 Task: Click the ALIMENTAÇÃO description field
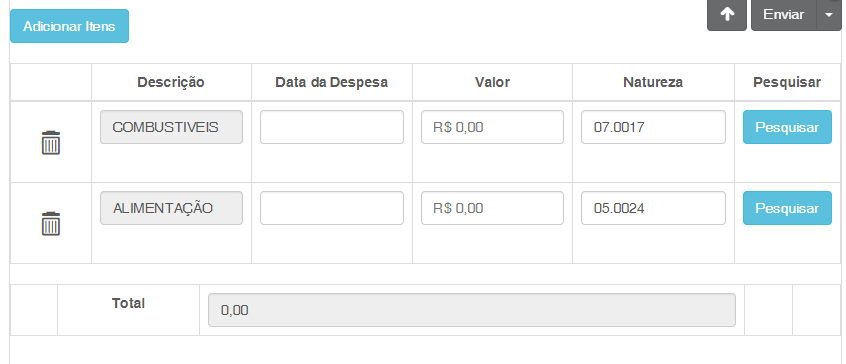[172, 208]
